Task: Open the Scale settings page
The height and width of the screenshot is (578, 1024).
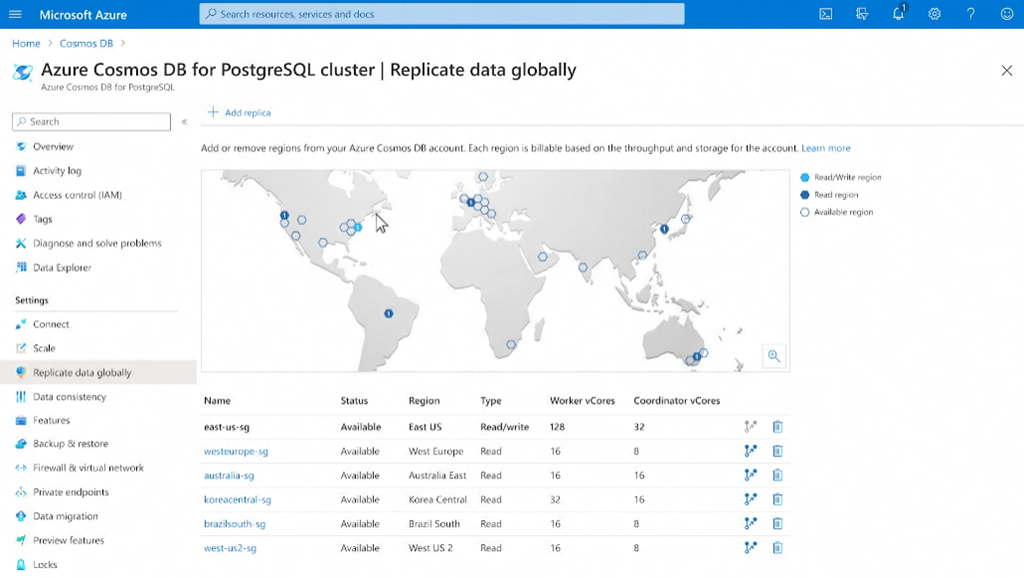Action: (x=44, y=348)
